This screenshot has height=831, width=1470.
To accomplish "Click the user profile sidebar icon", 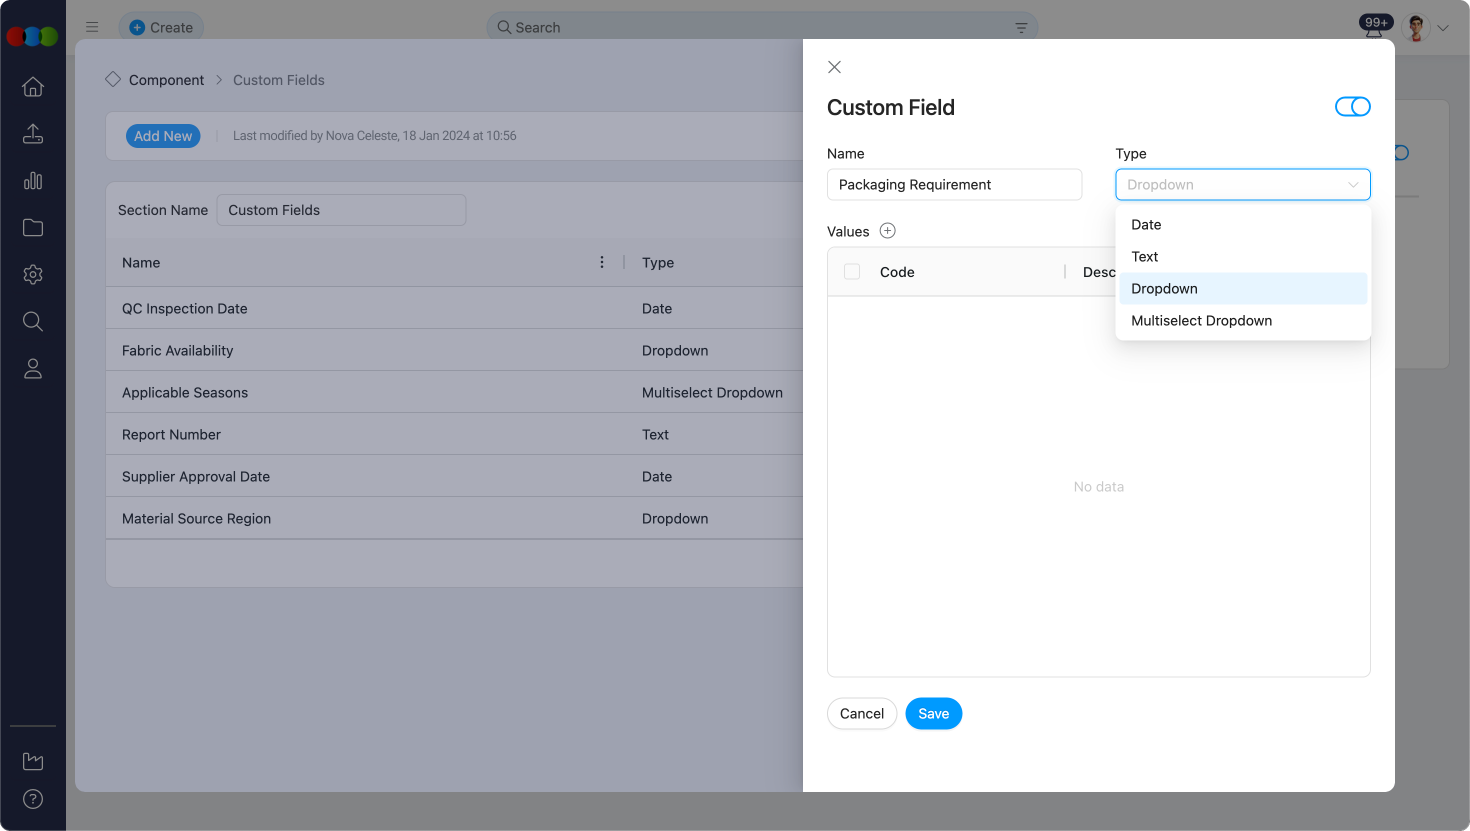I will point(33,369).
